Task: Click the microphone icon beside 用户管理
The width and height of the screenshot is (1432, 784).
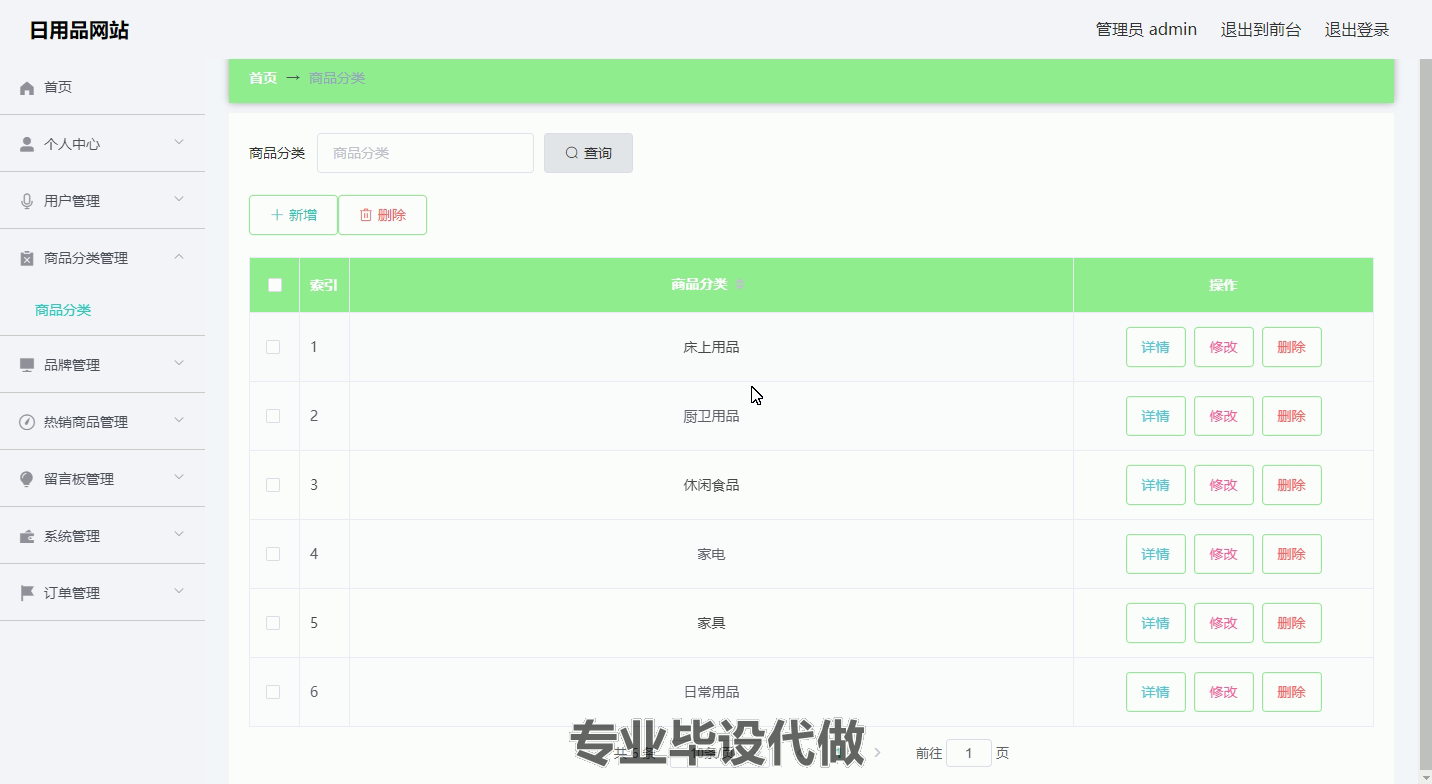Action: point(27,201)
